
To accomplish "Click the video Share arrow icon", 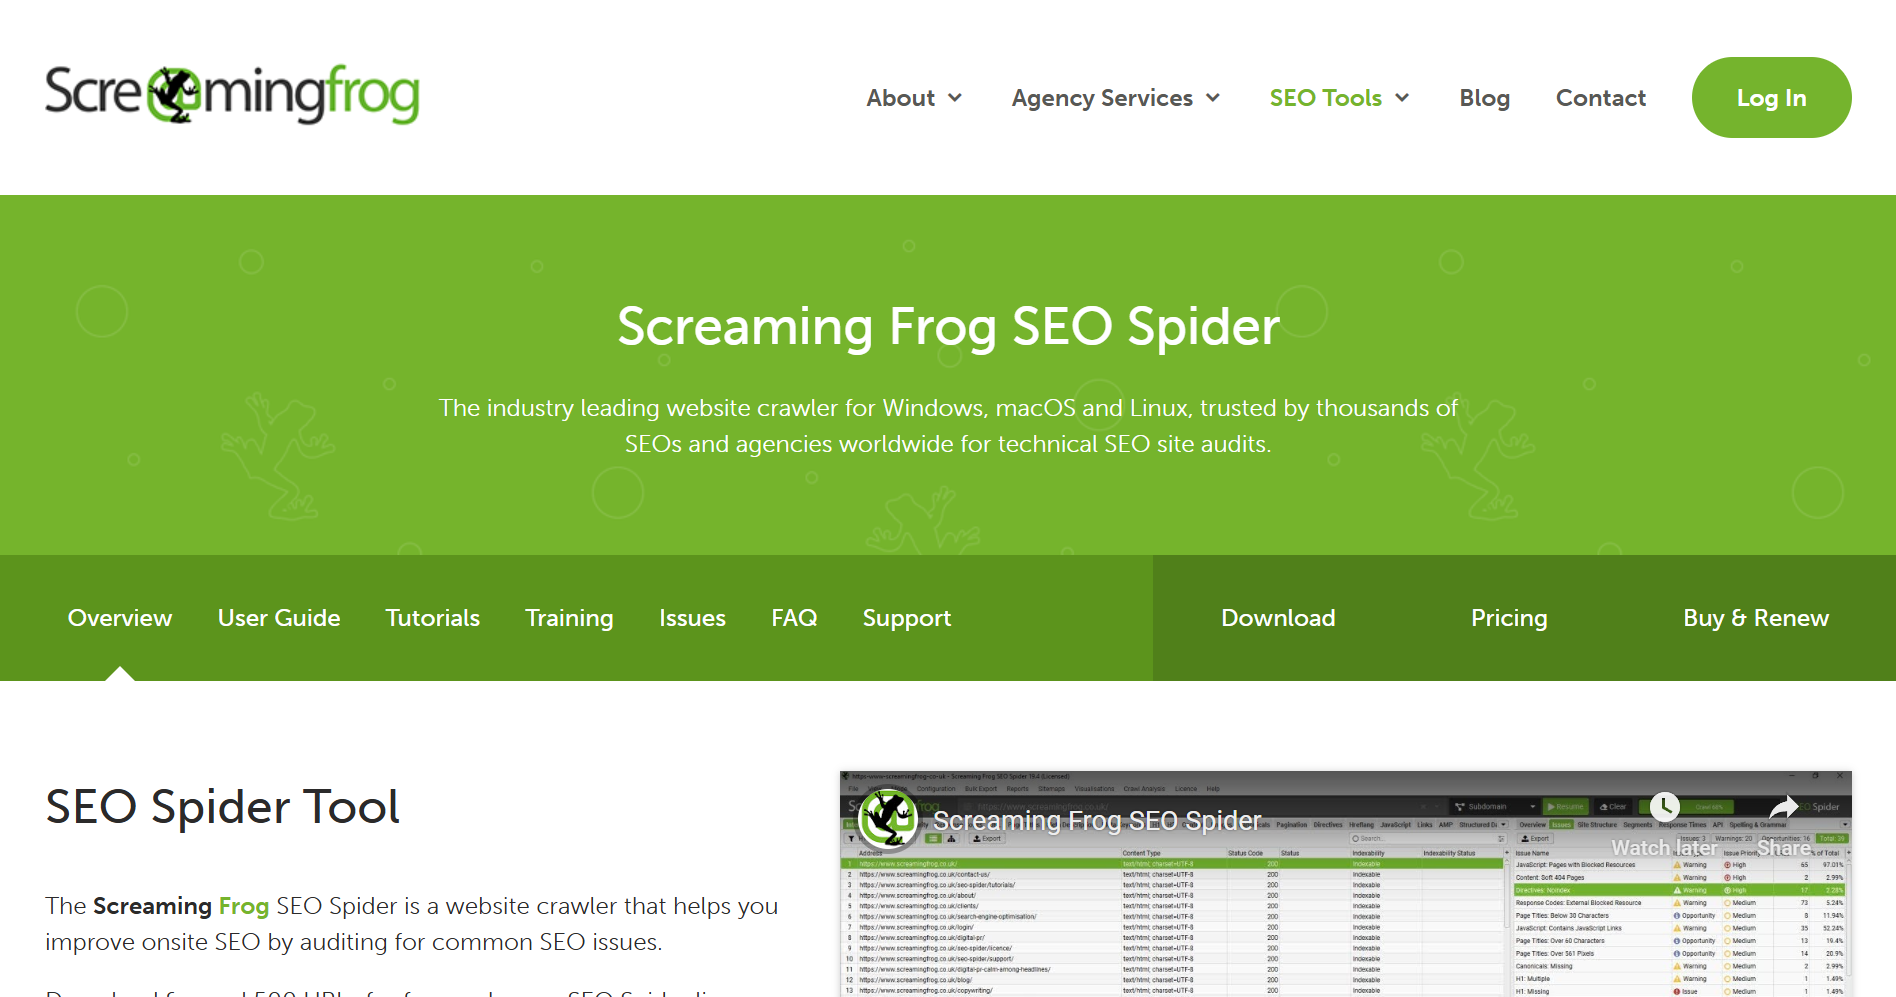I will click(x=1784, y=807).
